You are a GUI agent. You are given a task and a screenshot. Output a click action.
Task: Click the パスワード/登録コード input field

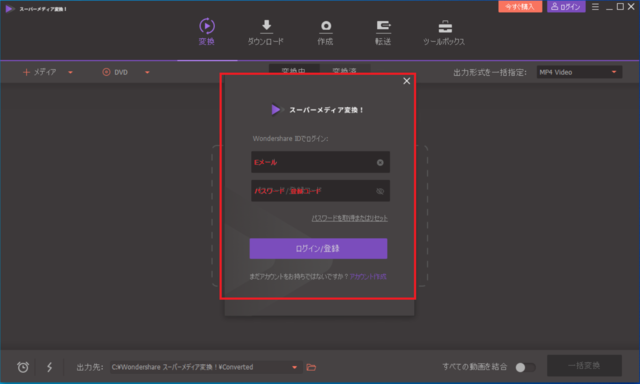pos(320,191)
